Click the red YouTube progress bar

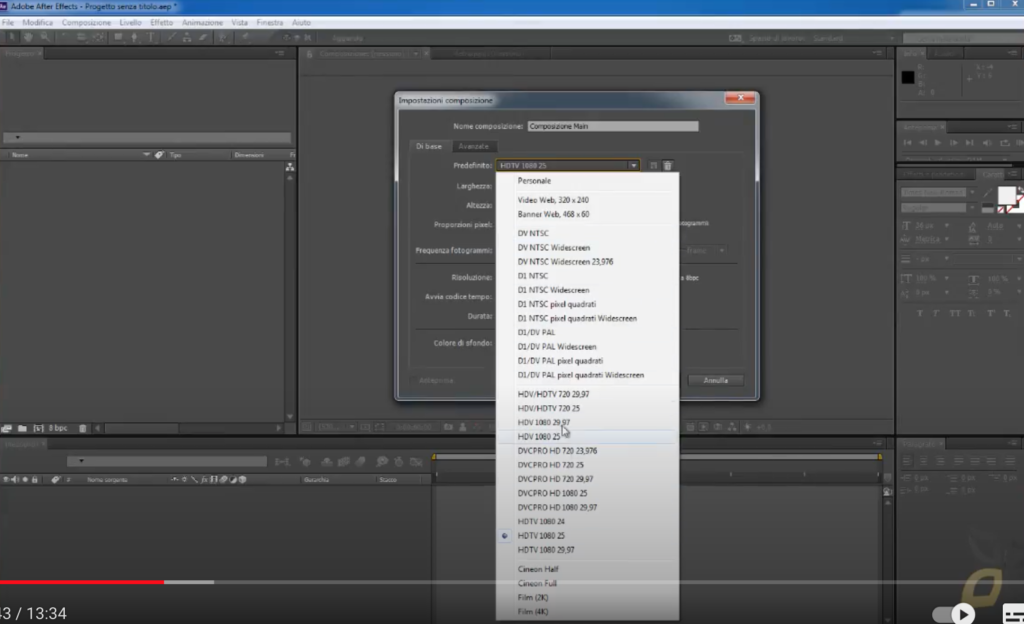[82, 582]
